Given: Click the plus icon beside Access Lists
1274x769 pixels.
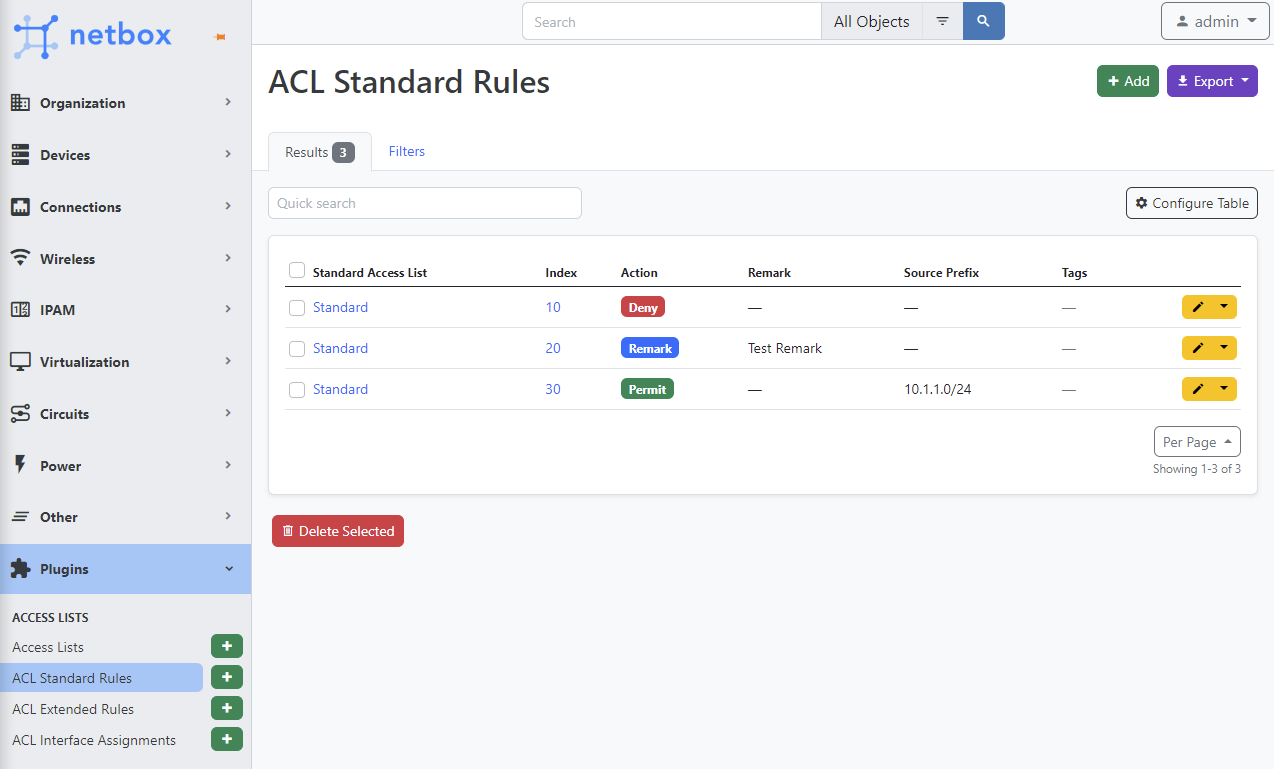Looking at the screenshot, I should pyautogui.click(x=227, y=647).
